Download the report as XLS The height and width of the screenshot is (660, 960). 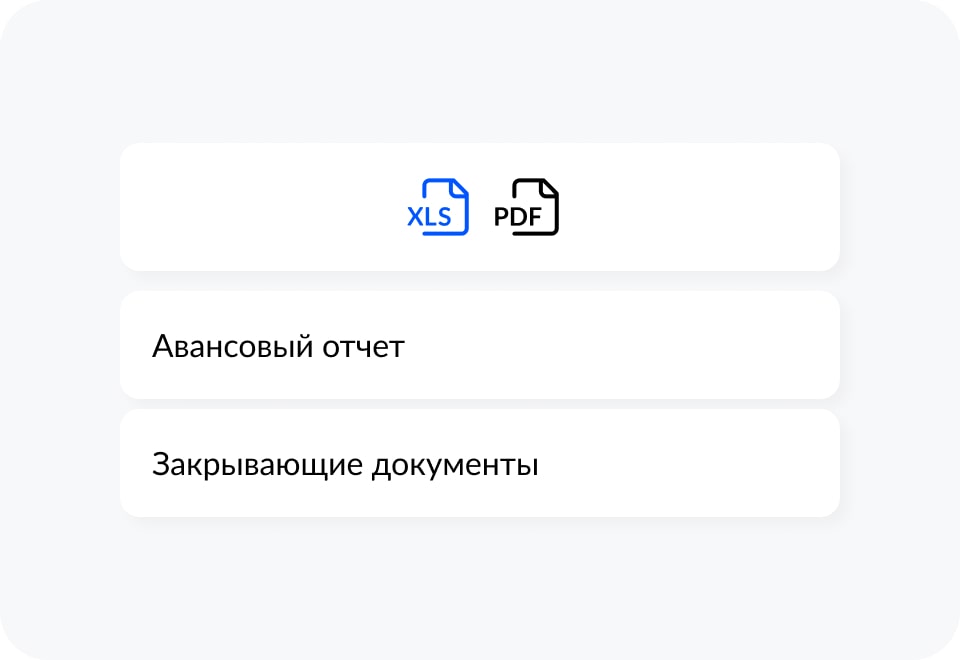[439, 207]
